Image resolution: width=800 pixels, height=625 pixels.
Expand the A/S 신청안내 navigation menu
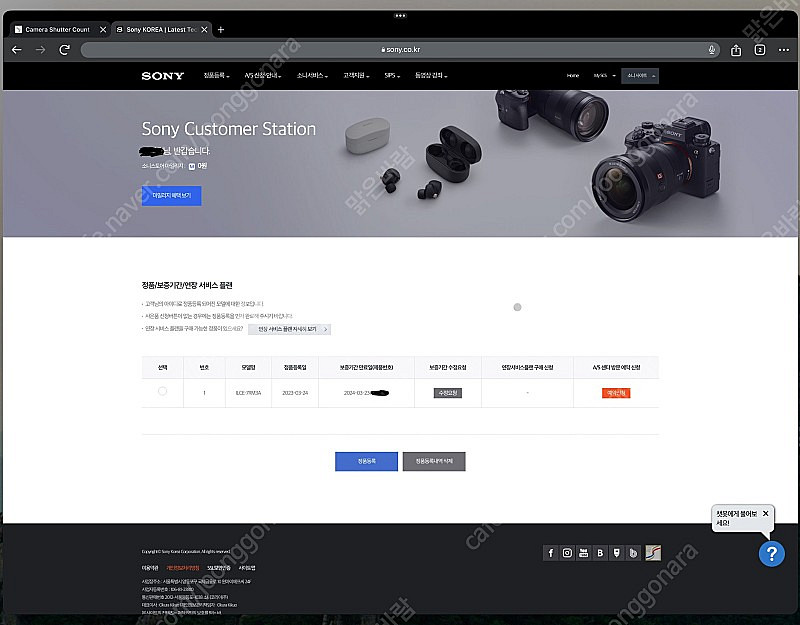click(263, 76)
